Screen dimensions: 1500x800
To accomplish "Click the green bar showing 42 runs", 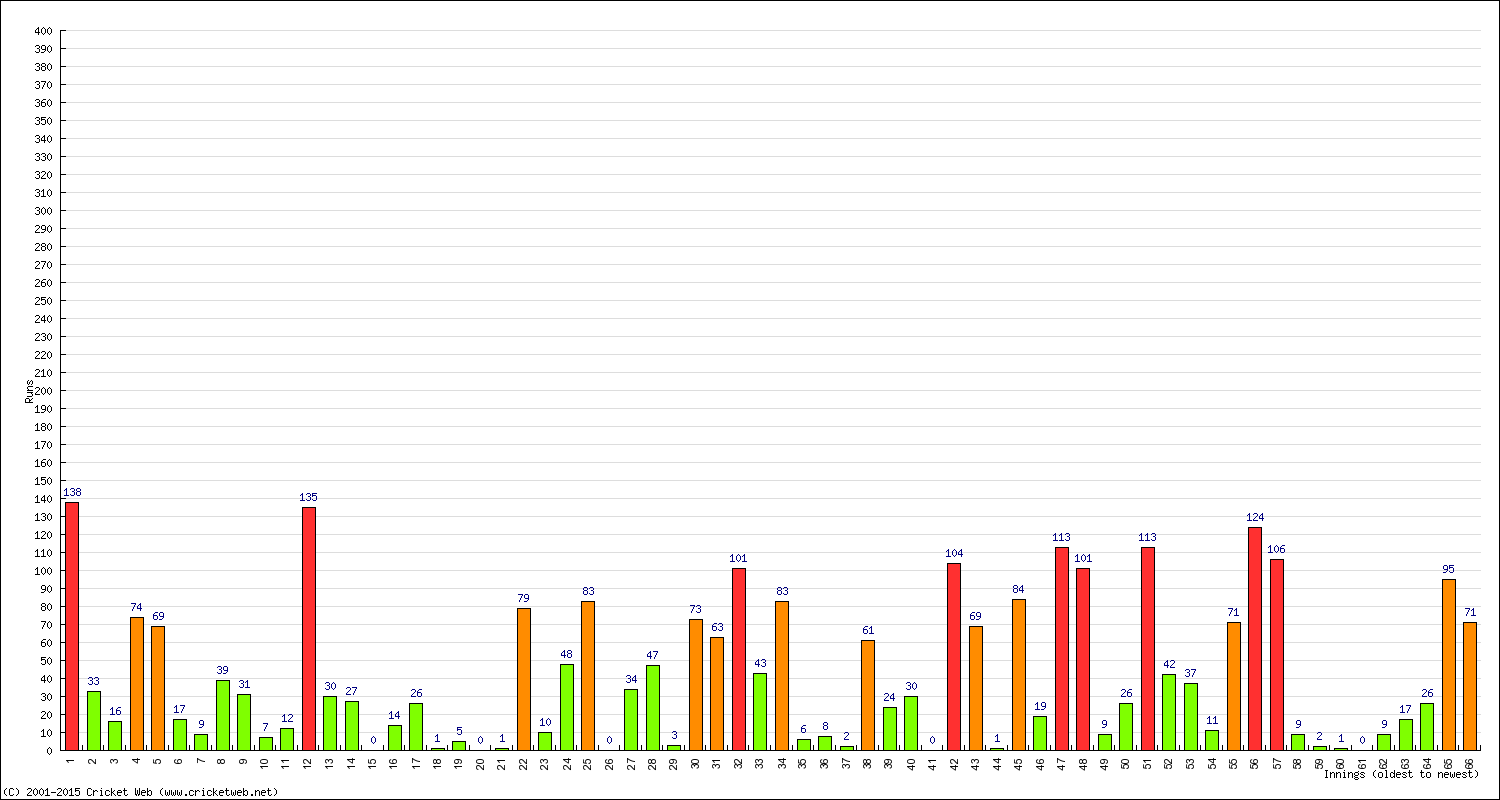I will [x=1169, y=712].
